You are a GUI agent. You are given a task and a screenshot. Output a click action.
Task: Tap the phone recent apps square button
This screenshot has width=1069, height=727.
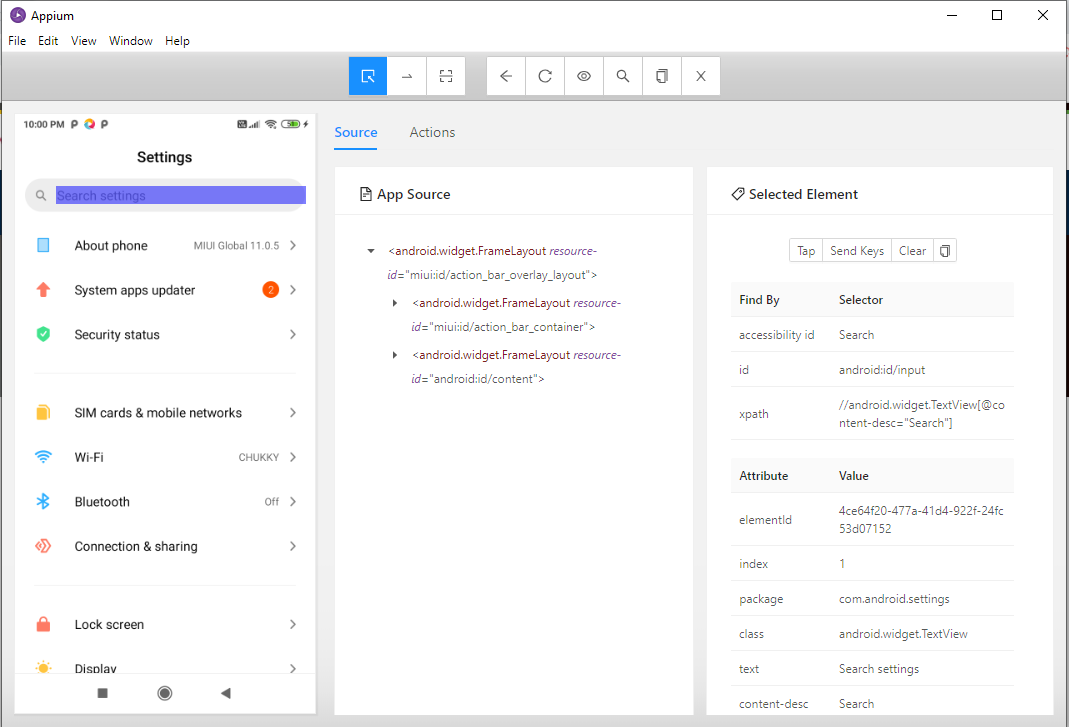click(103, 694)
